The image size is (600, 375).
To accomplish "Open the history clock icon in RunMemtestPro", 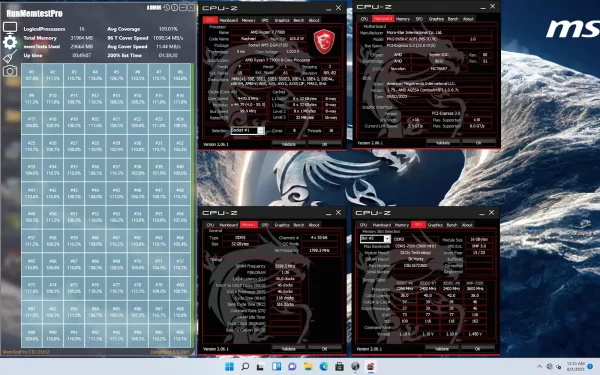I will click(x=166, y=8).
